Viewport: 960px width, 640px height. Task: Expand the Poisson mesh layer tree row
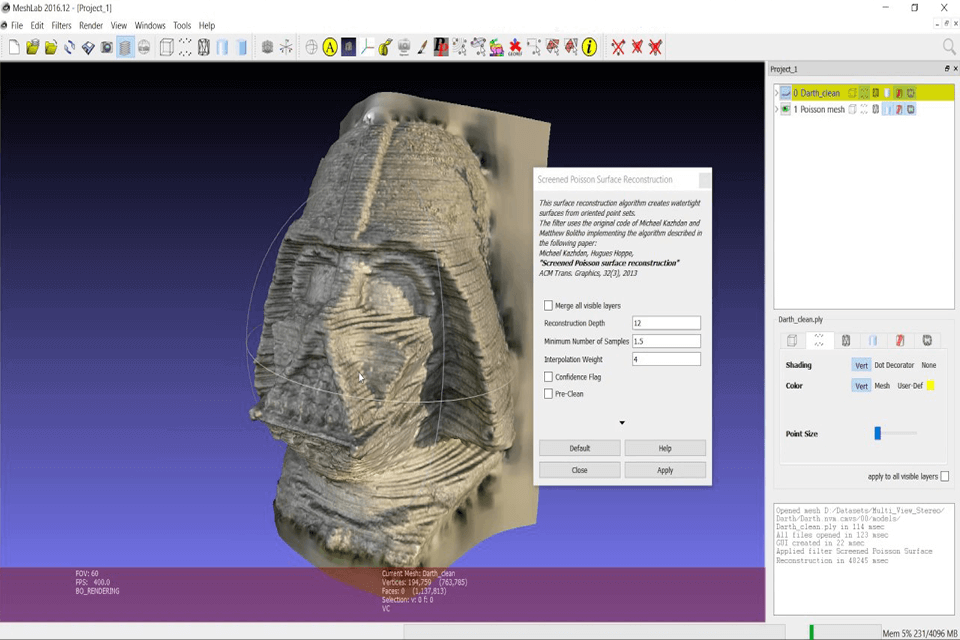776,109
